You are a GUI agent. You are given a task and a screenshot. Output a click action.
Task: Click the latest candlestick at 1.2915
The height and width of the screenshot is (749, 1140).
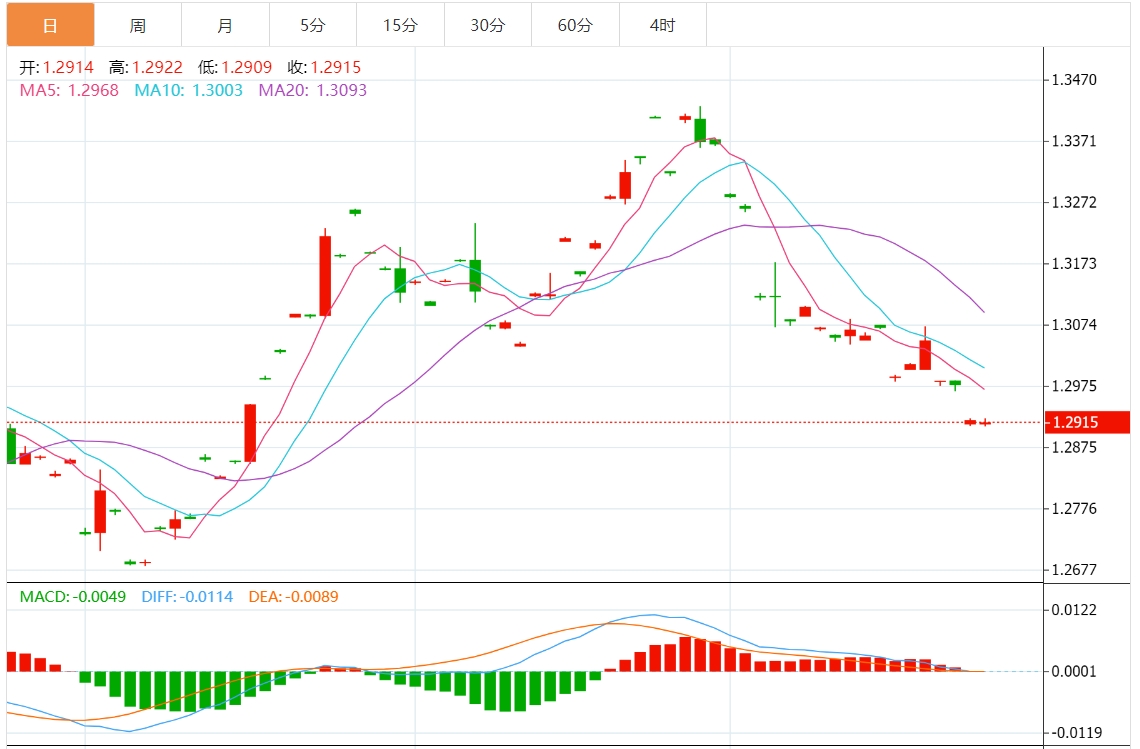tap(985, 422)
